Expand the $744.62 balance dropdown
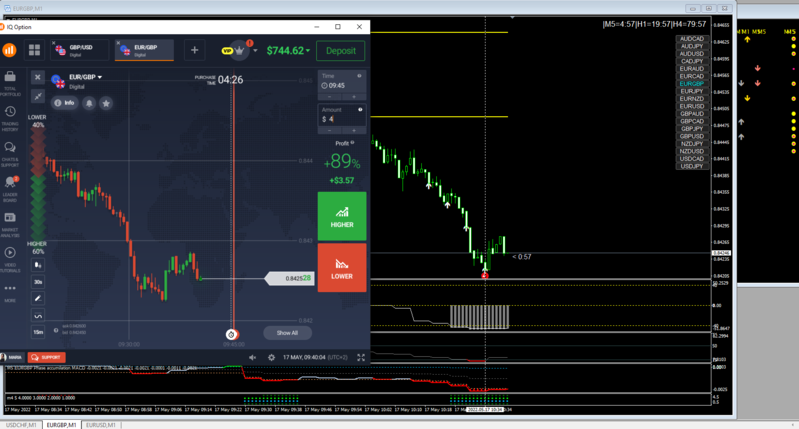799x429 pixels. coord(308,50)
